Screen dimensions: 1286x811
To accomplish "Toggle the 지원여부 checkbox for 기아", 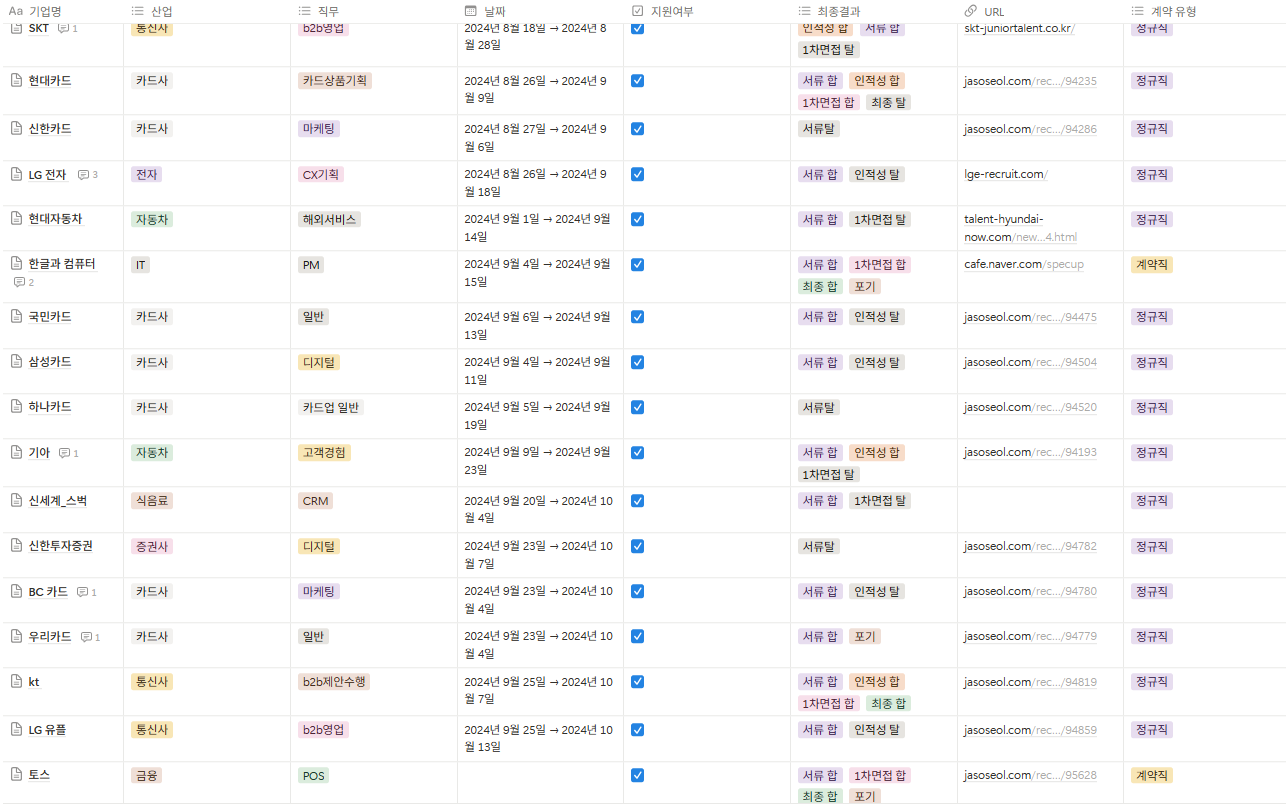I will tap(637, 452).
